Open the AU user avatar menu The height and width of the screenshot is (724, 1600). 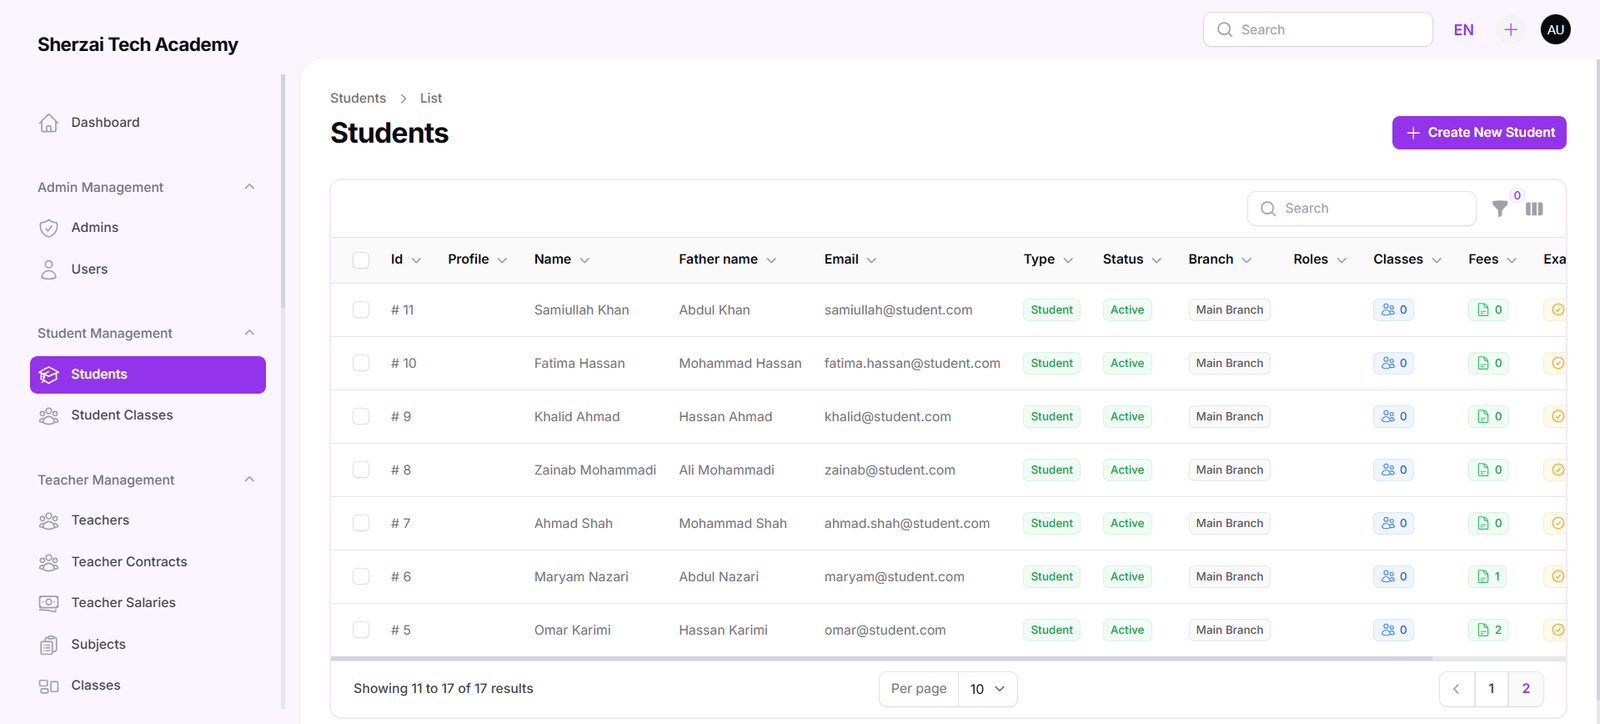[x=1555, y=30]
